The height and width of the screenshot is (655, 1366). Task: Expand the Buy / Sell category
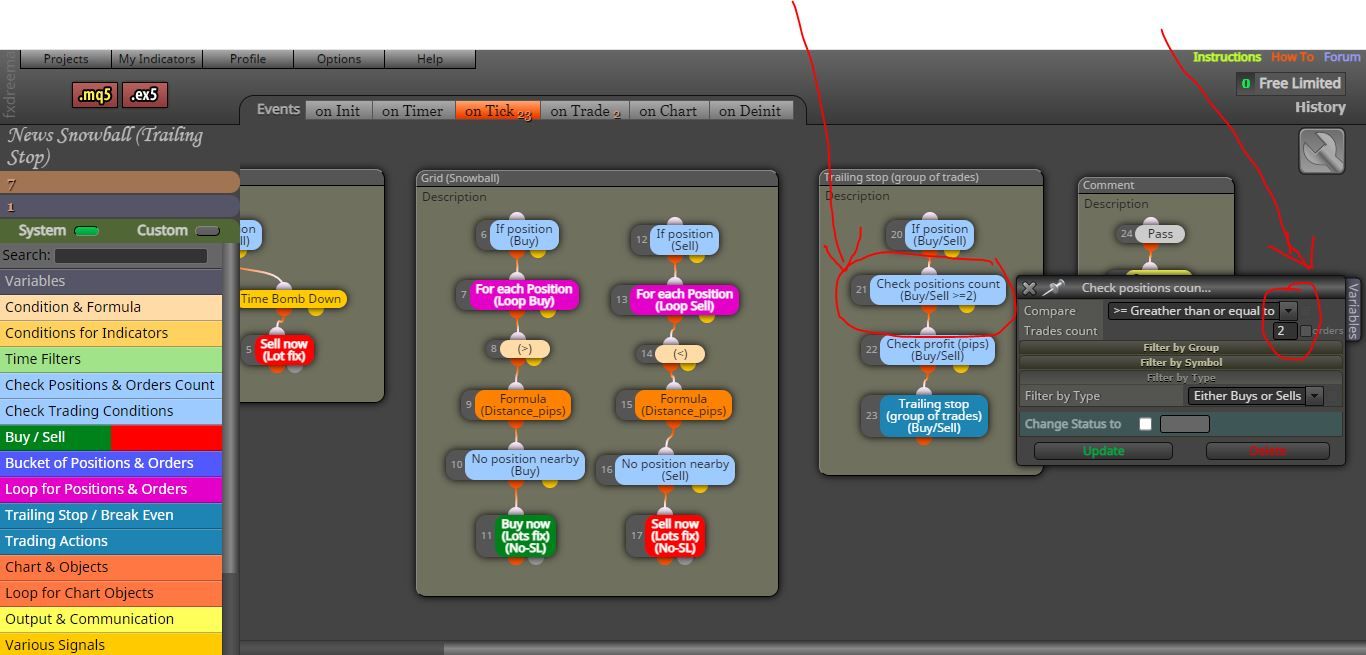click(x=111, y=437)
